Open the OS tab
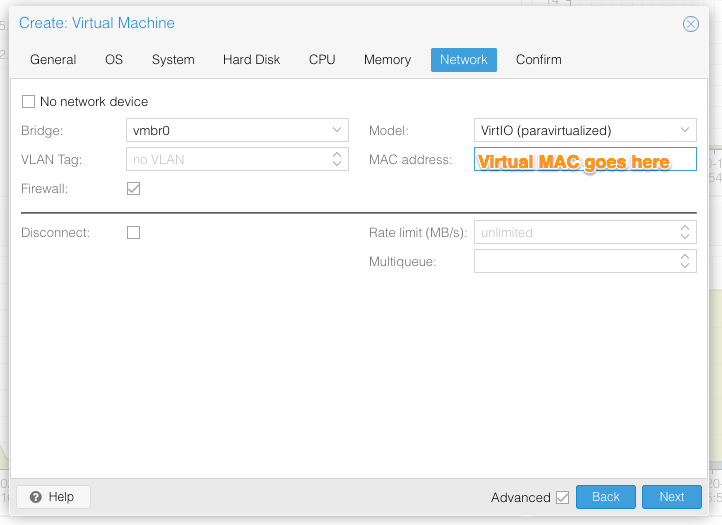Image resolution: width=722 pixels, height=525 pixels. tap(114, 60)
